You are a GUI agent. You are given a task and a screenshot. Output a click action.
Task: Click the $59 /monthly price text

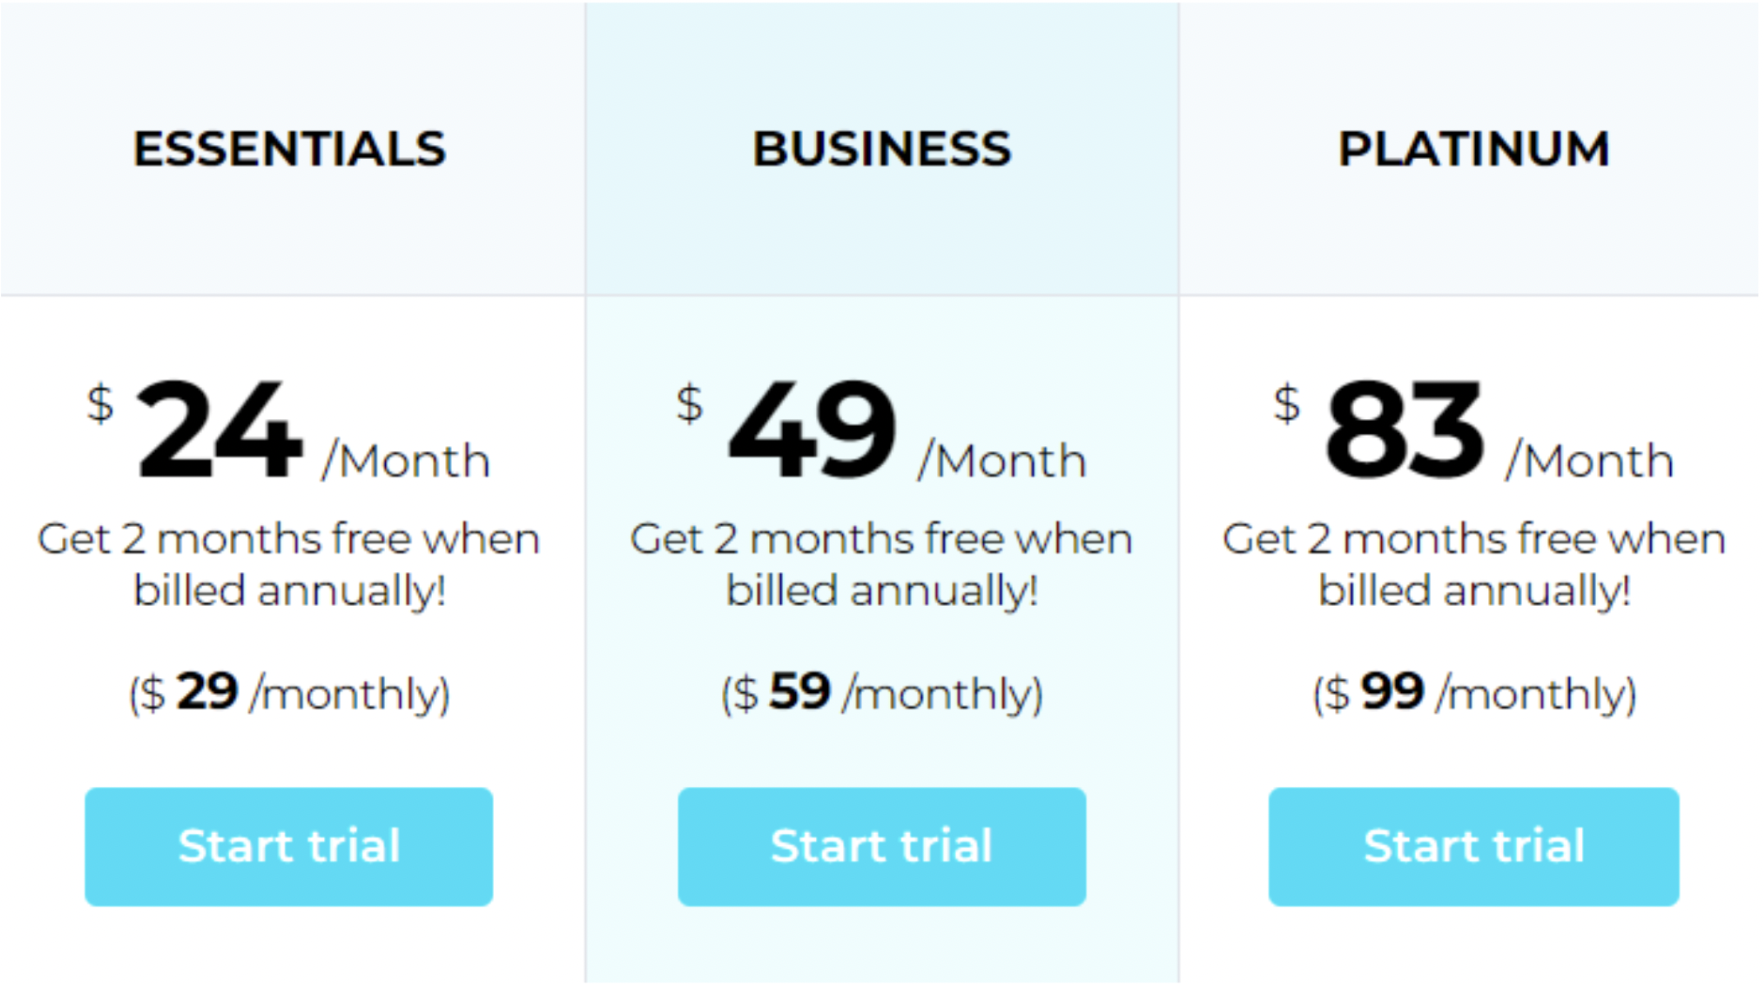click(x=881, y=693)
